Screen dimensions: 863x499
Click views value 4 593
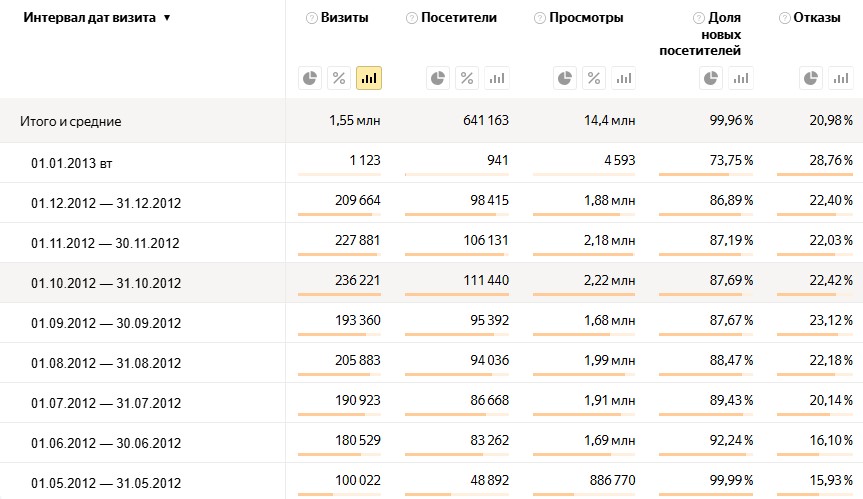620,160
